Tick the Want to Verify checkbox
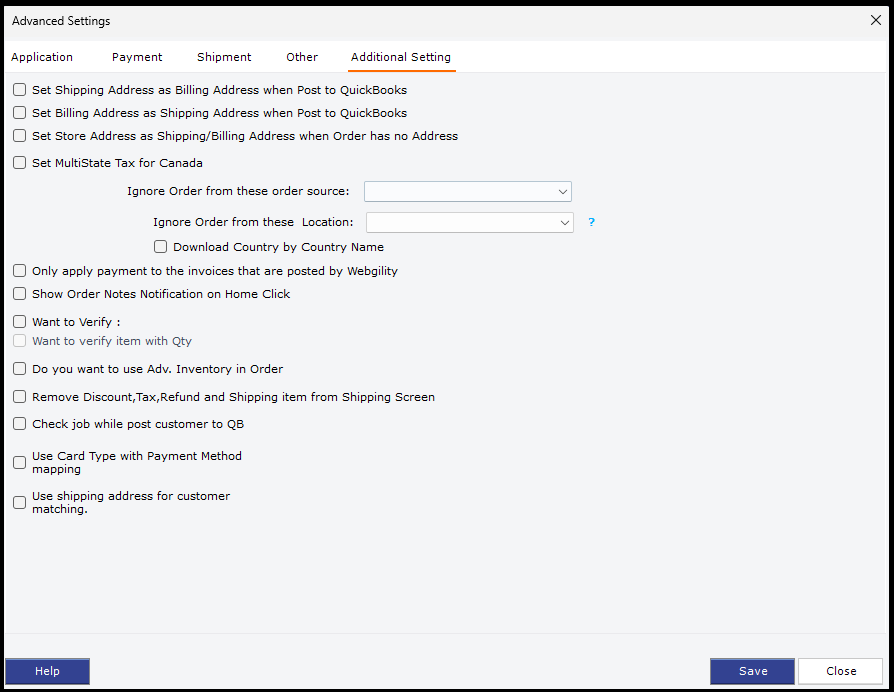Image resolution: width=894 pixels, height=692 pixels. [x=20, y=322]
